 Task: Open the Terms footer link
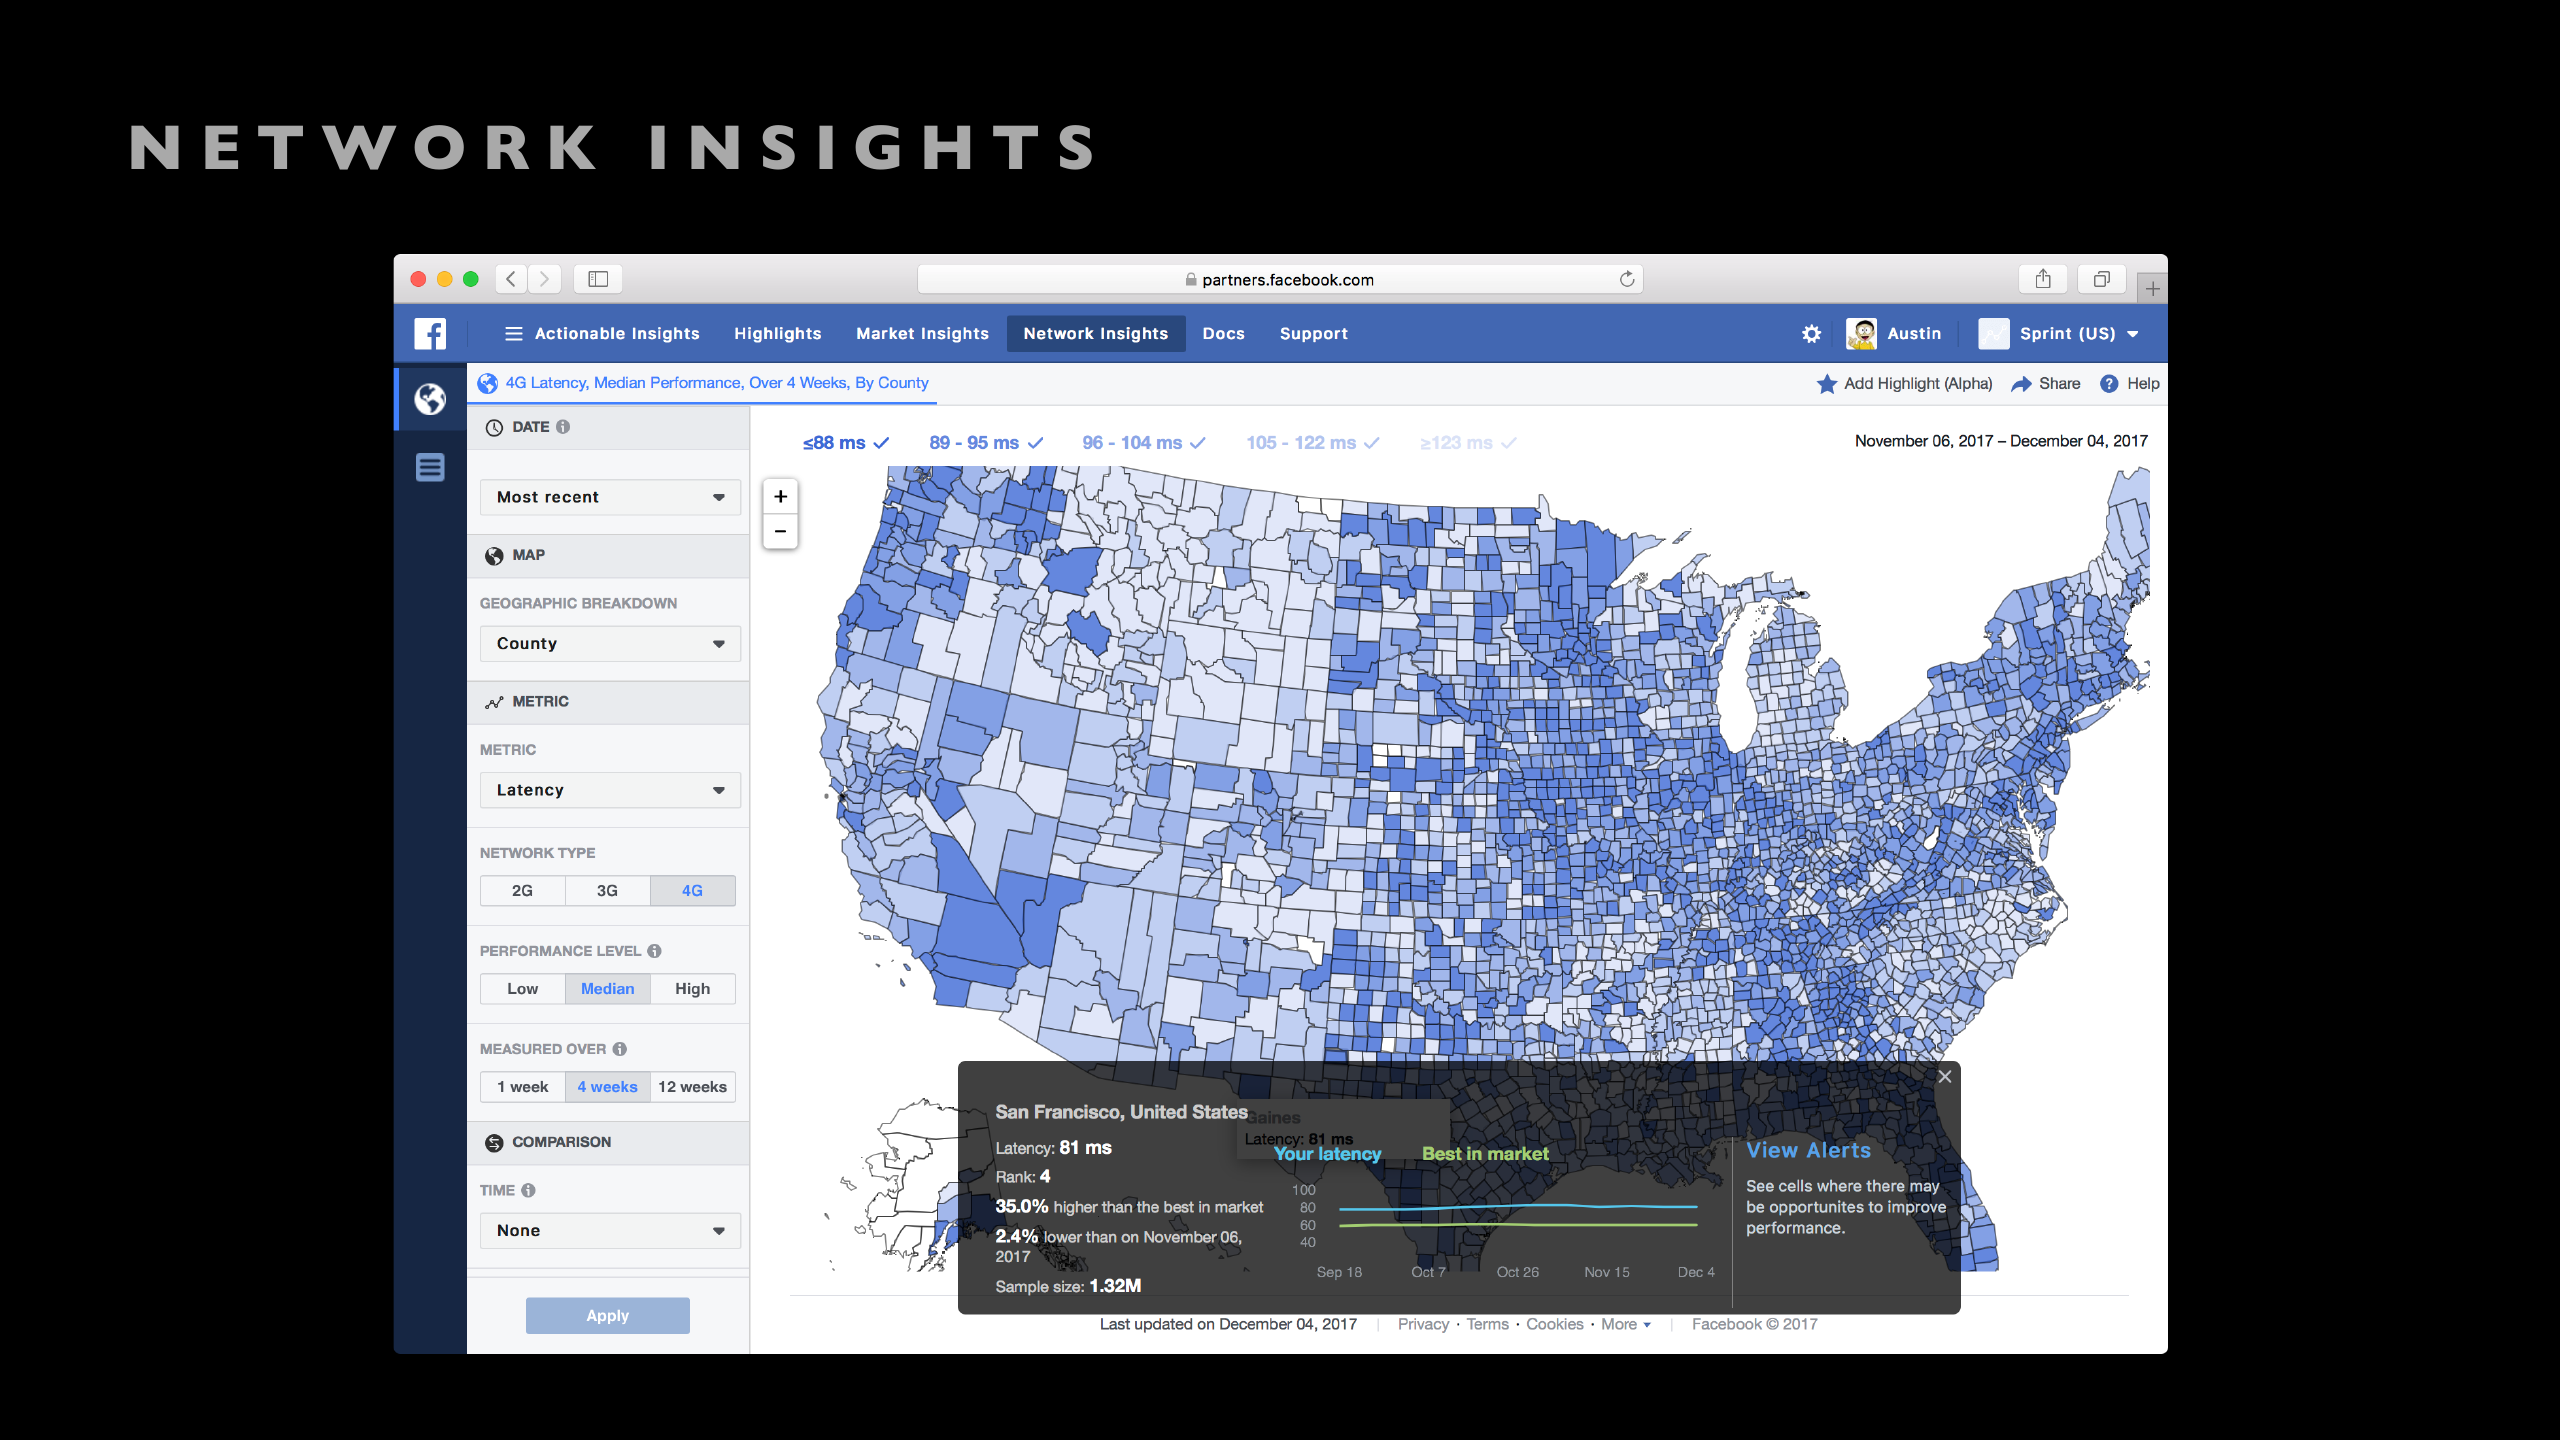point(1488,1324)
